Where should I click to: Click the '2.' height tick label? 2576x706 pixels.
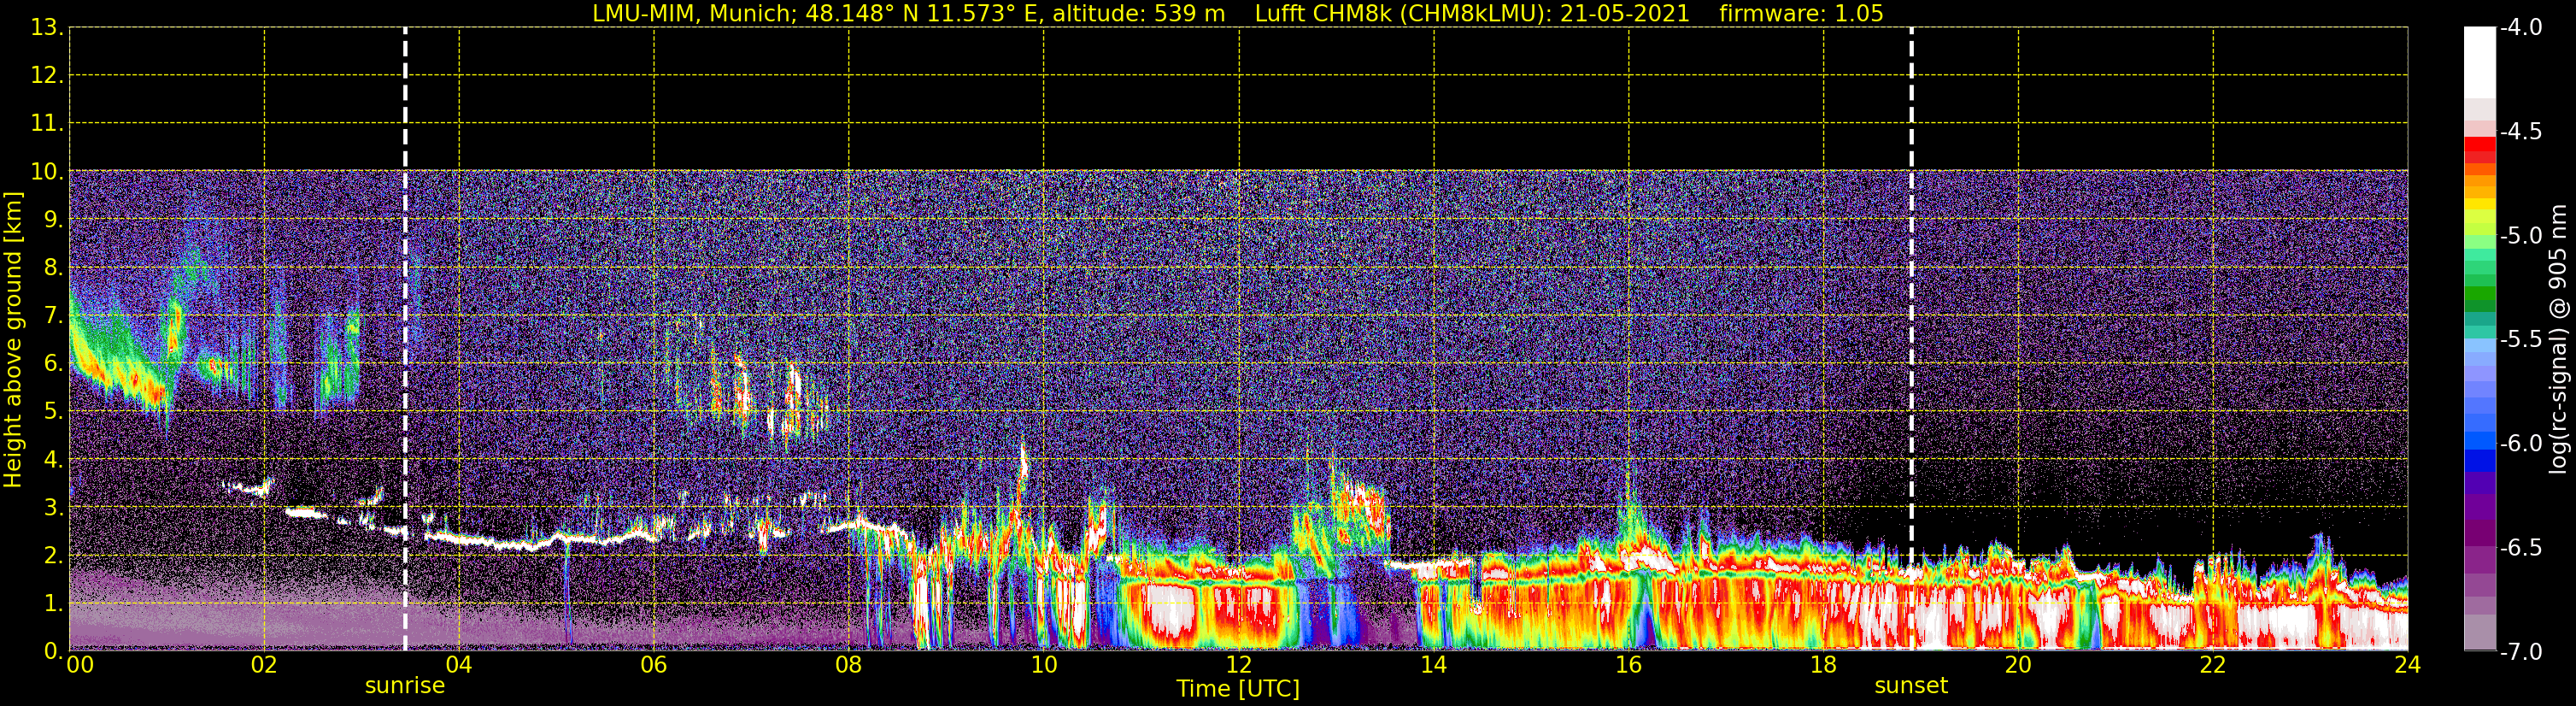point(53,555)
